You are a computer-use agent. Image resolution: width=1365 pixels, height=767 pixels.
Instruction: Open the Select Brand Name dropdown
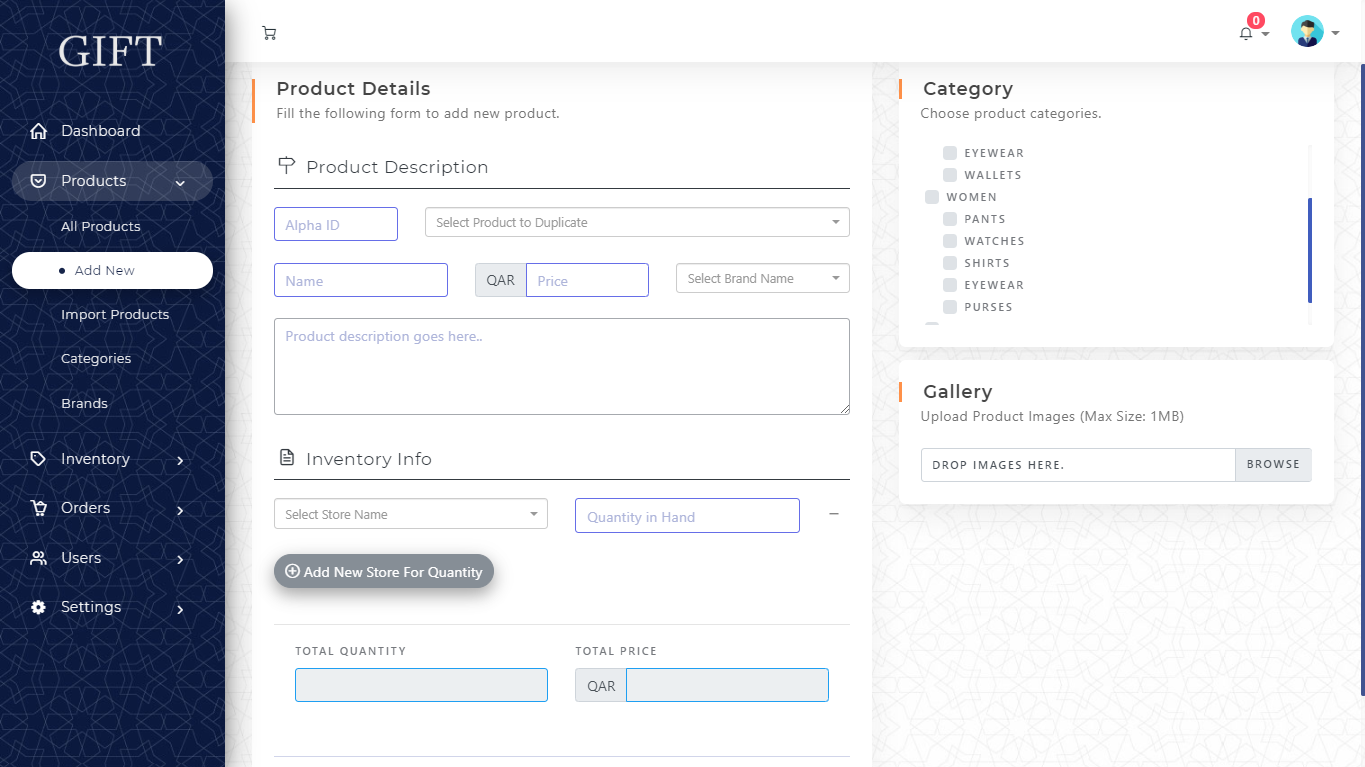point(762,279)
